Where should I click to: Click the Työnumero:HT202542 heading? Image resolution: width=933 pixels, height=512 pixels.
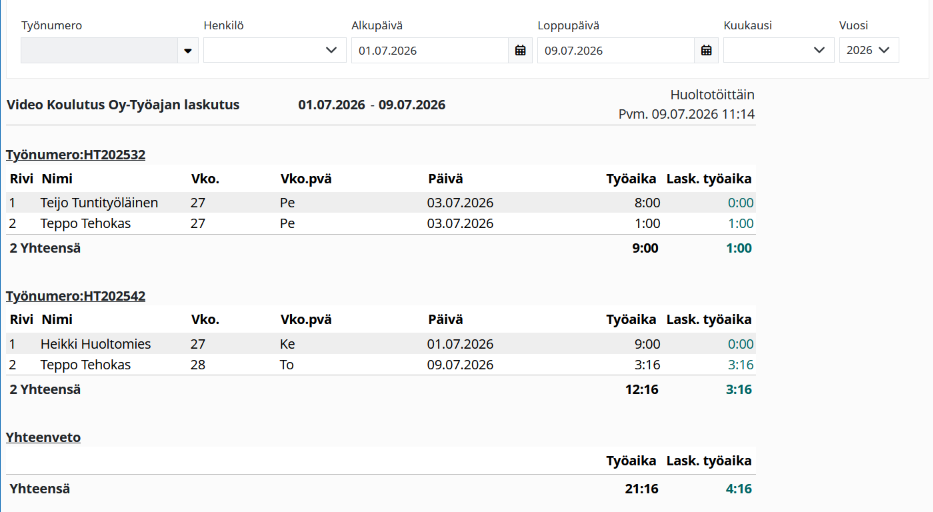click(76, 296)
